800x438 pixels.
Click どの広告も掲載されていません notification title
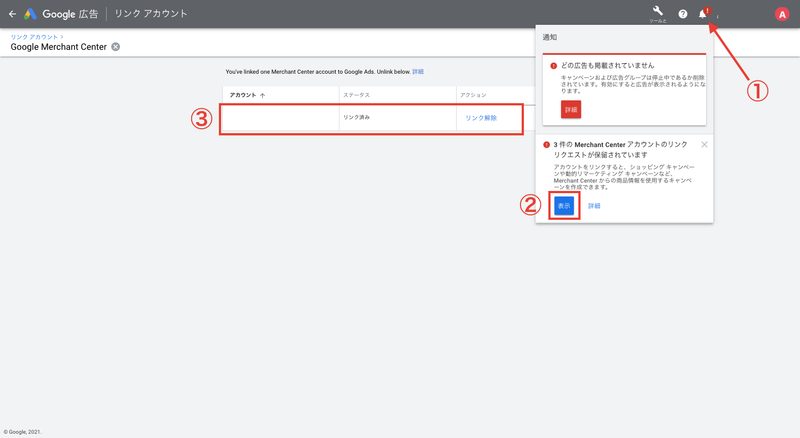607,65
